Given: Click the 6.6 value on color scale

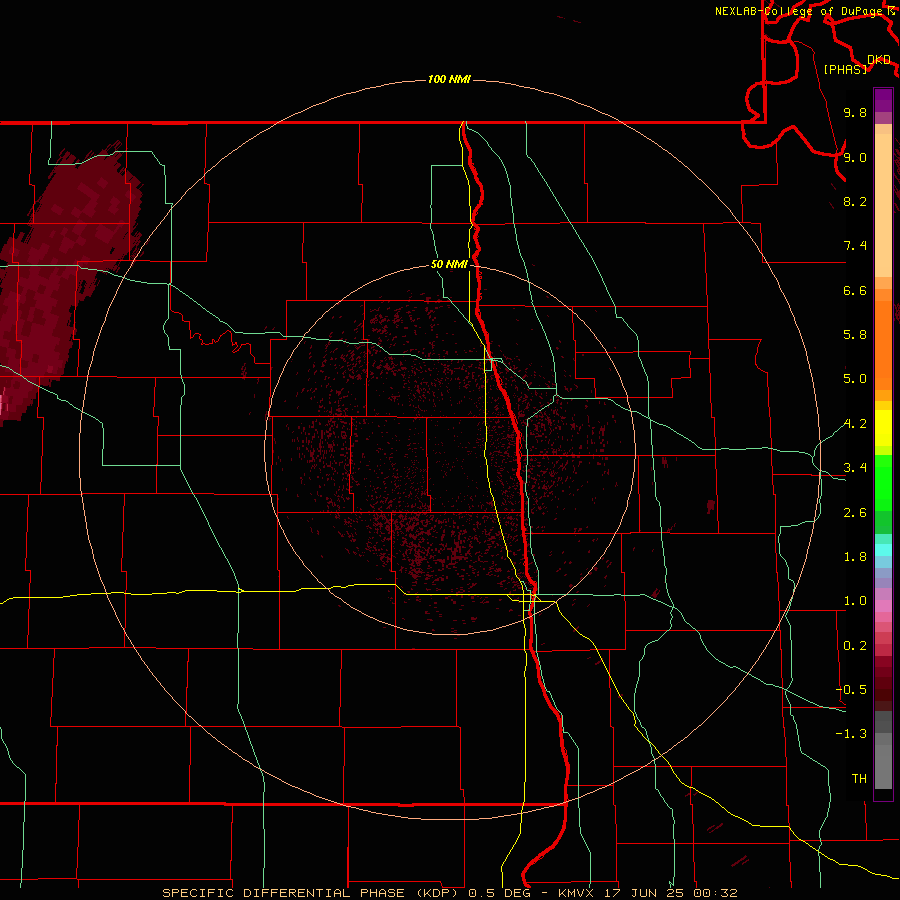Looking at the screenshot, I should (855, 290).
